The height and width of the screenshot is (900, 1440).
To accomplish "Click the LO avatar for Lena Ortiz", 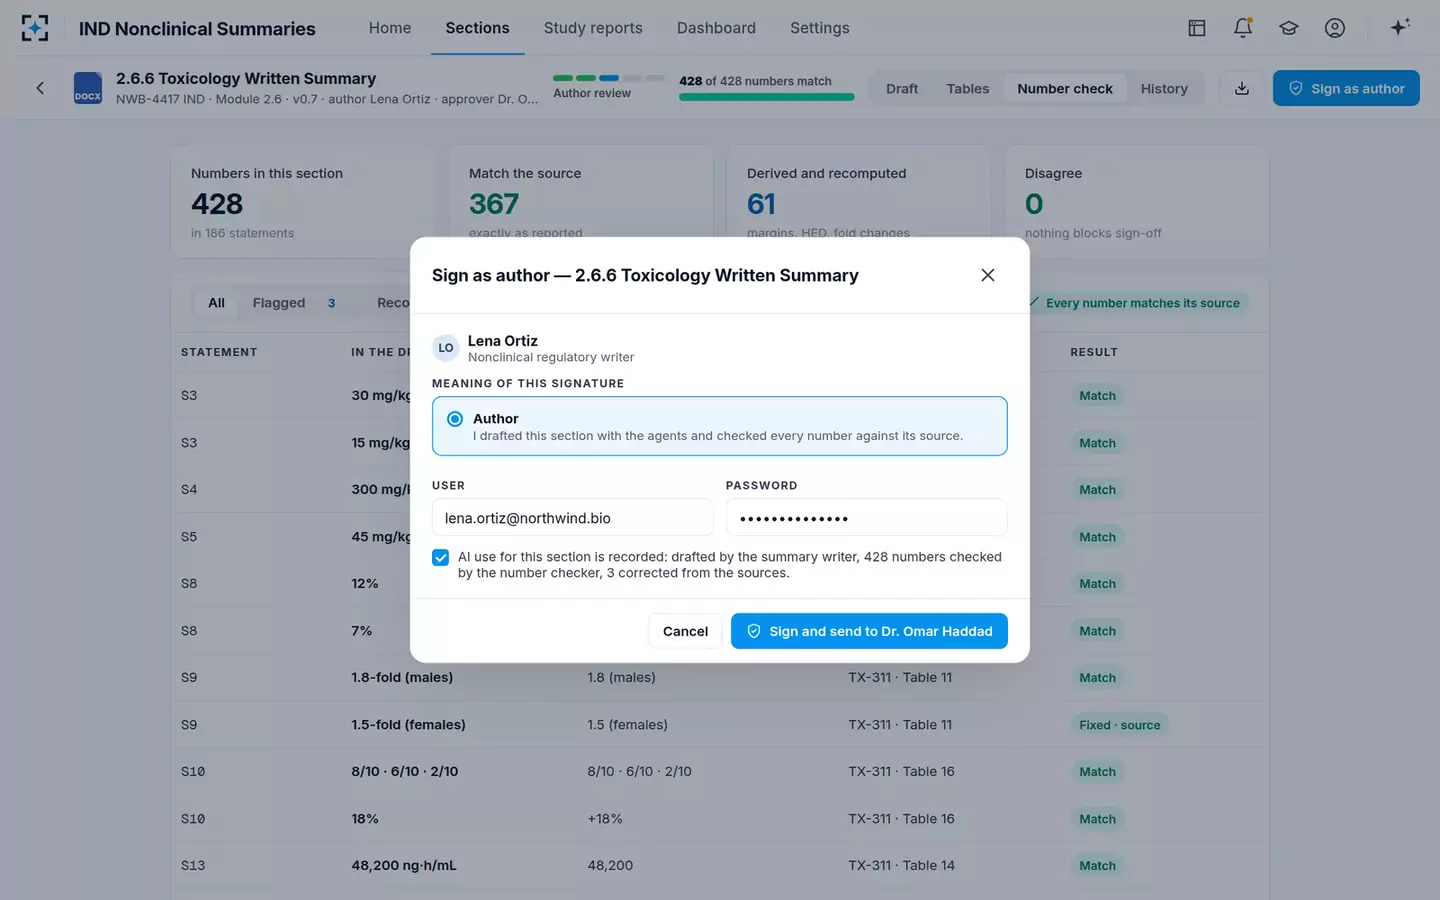I will point(446,348).
